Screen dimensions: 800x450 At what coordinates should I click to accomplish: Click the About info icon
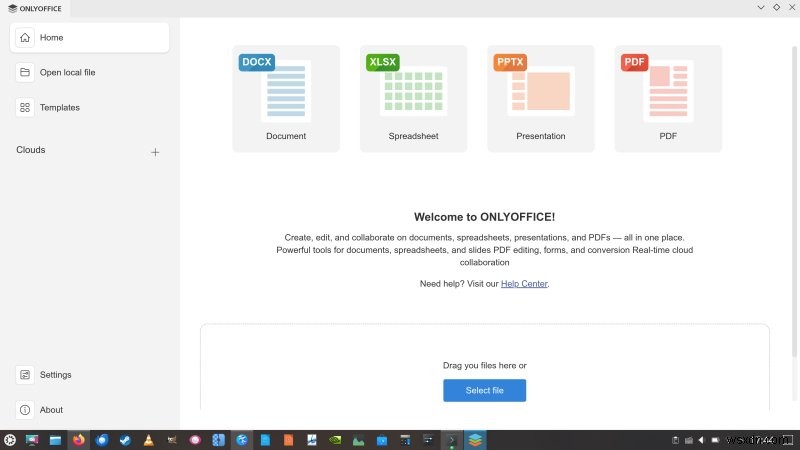[24, 410]
